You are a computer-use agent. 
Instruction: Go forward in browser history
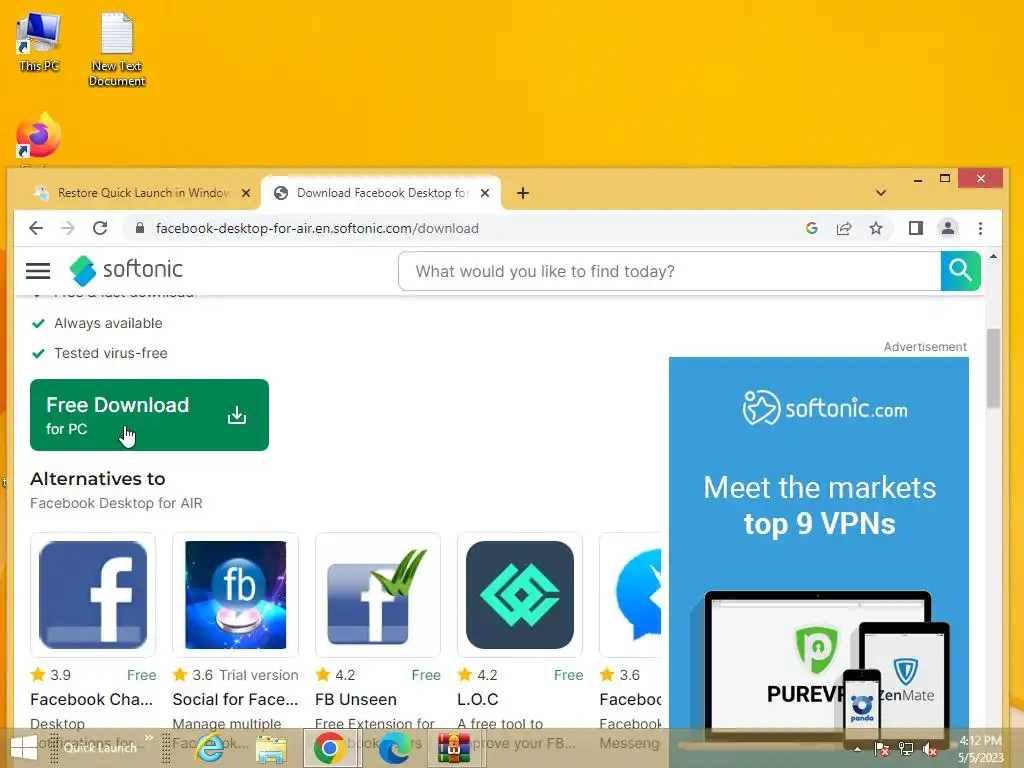tap(67, 228)
